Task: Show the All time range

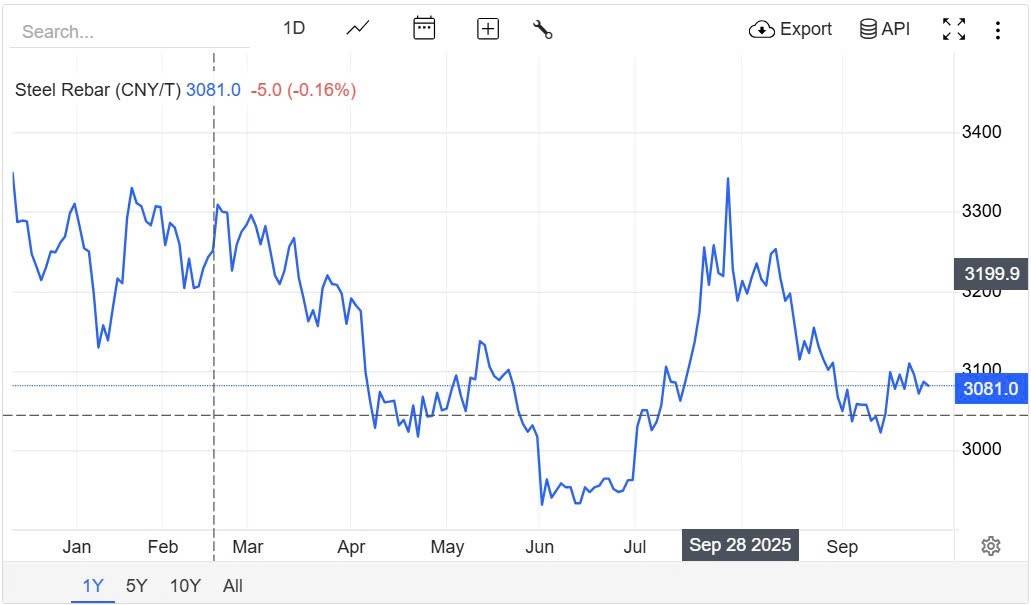Action: (233, 586)
